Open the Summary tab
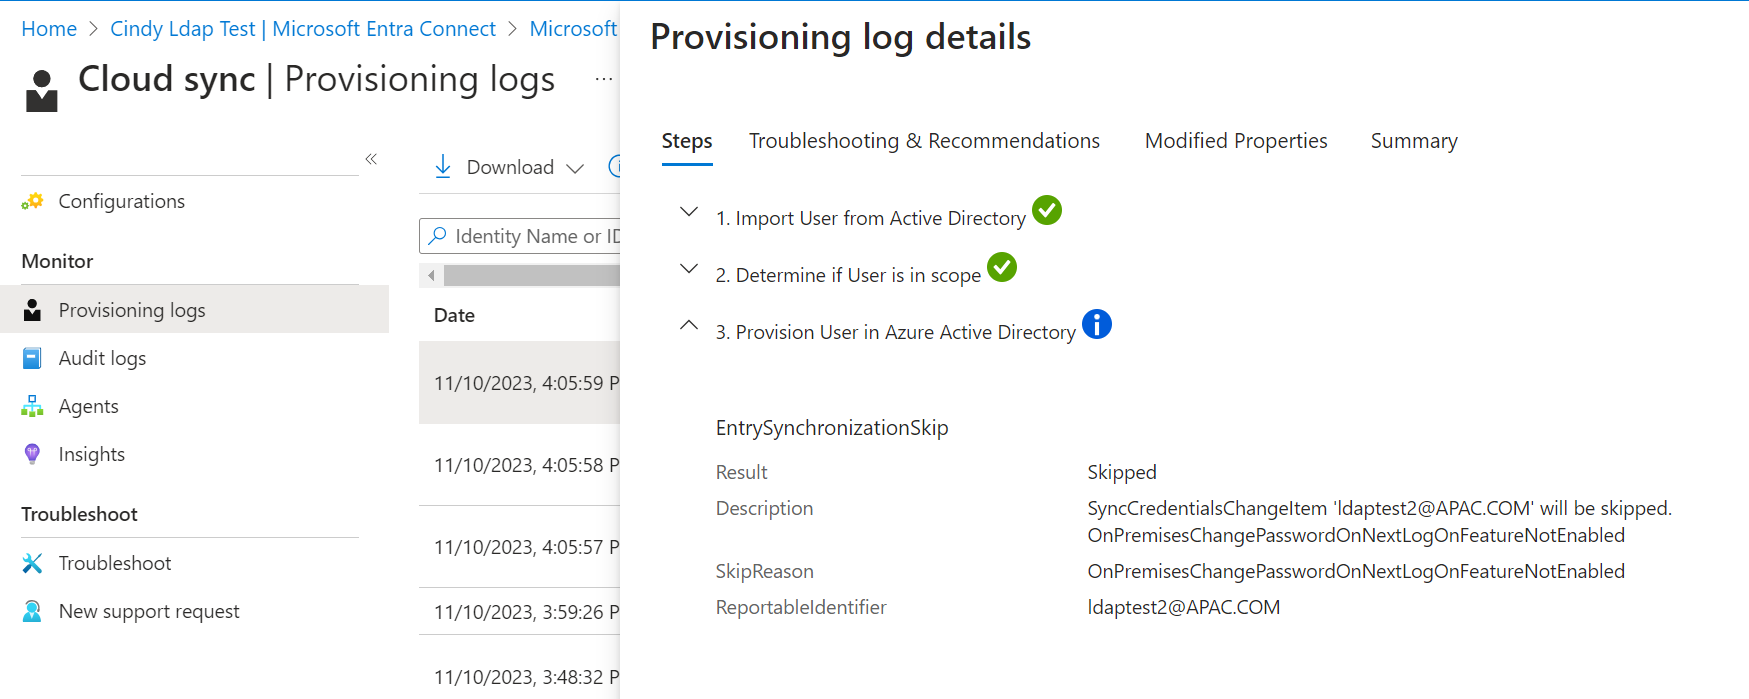 point(1414,141)
